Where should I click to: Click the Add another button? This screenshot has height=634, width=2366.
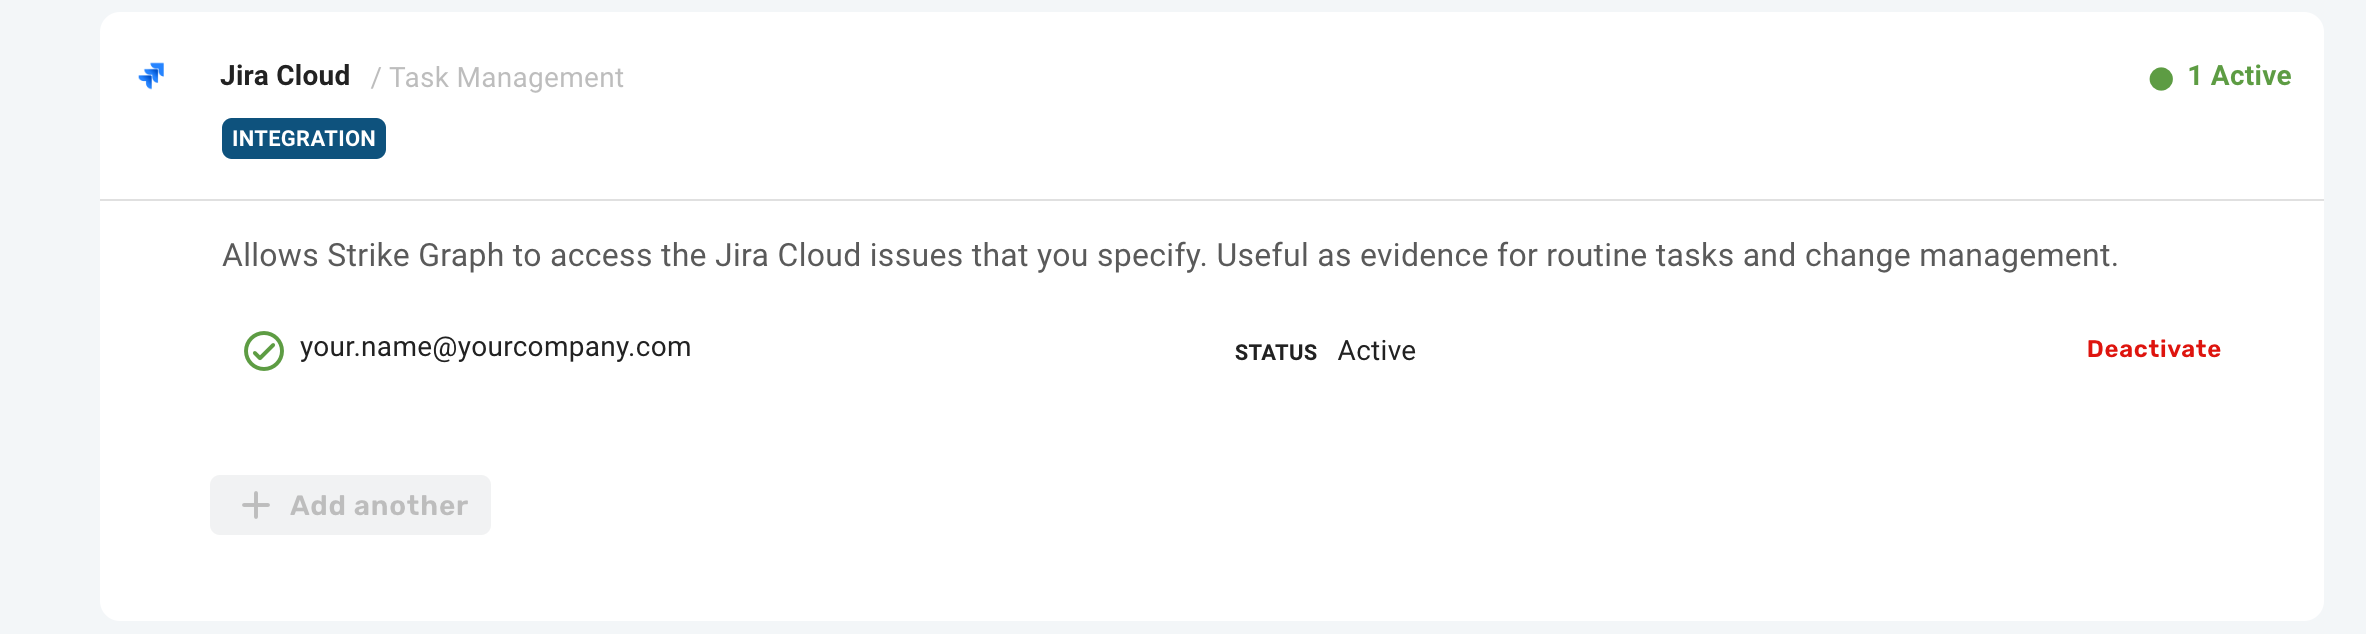[350, 505]
